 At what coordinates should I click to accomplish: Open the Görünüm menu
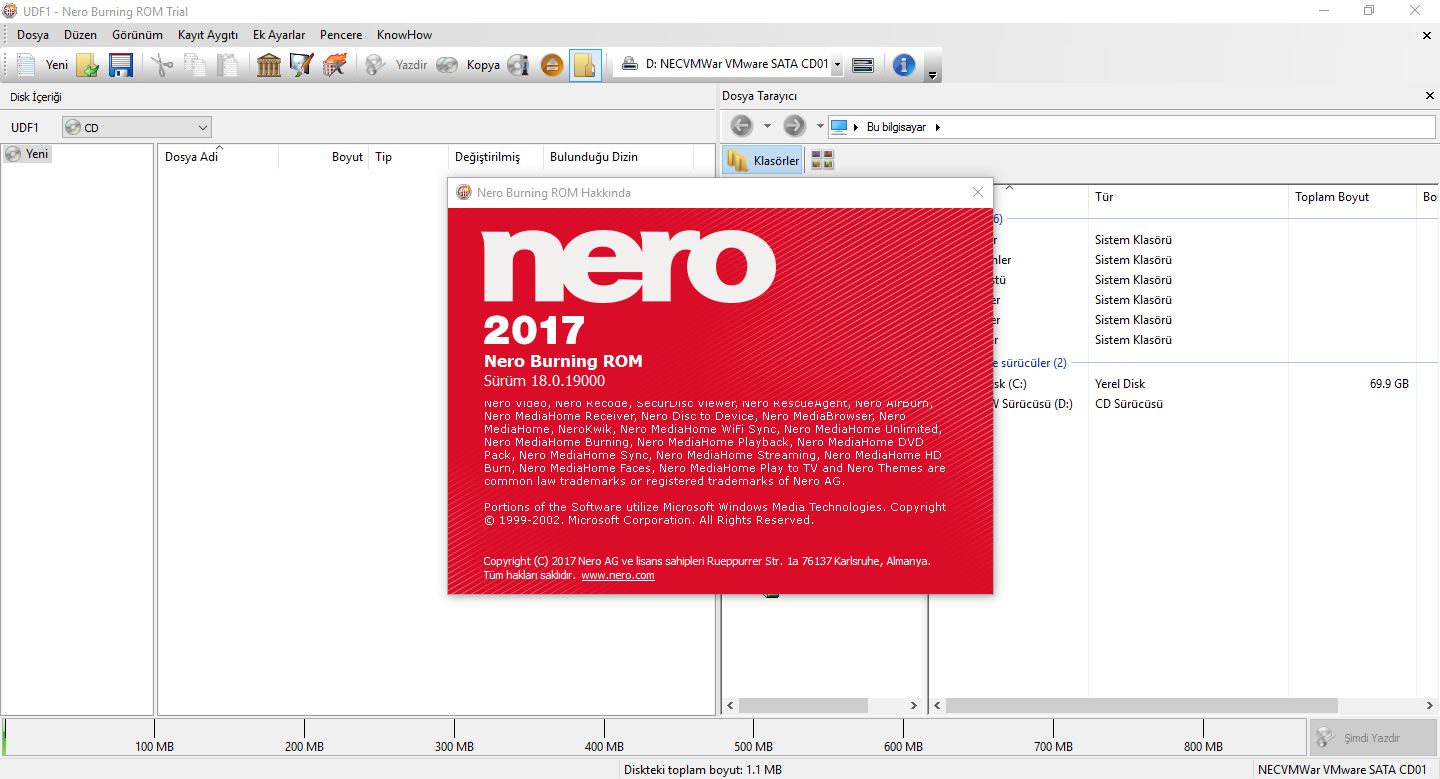coord(138,35)
